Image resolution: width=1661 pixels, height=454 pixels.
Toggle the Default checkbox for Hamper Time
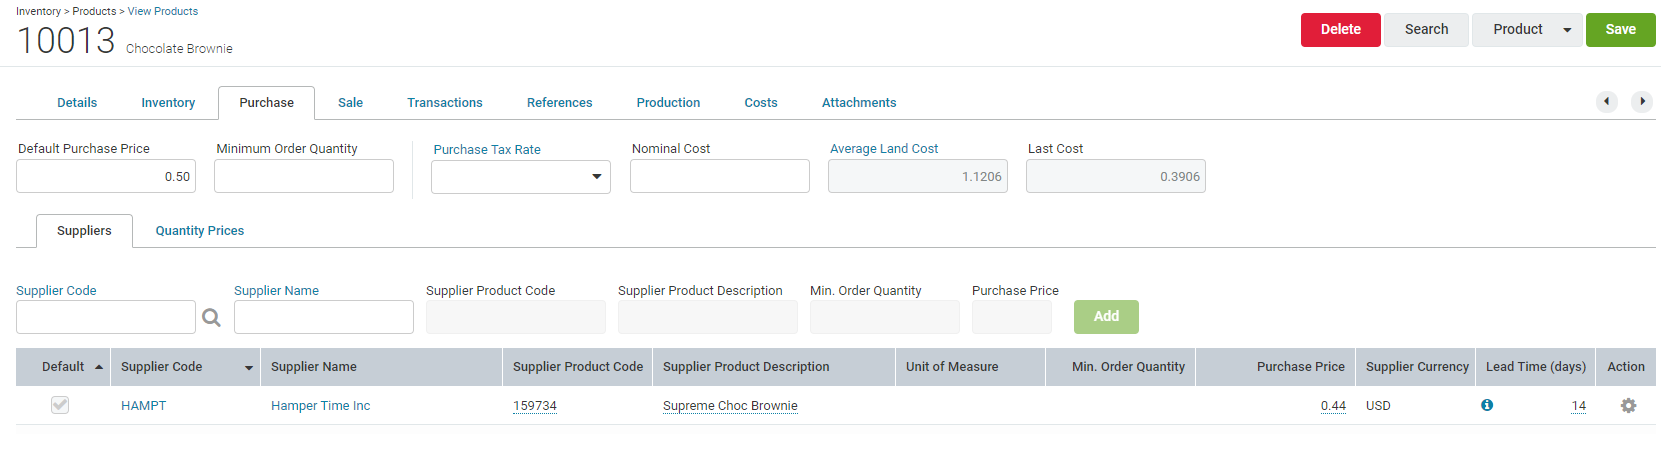(60, 405)
